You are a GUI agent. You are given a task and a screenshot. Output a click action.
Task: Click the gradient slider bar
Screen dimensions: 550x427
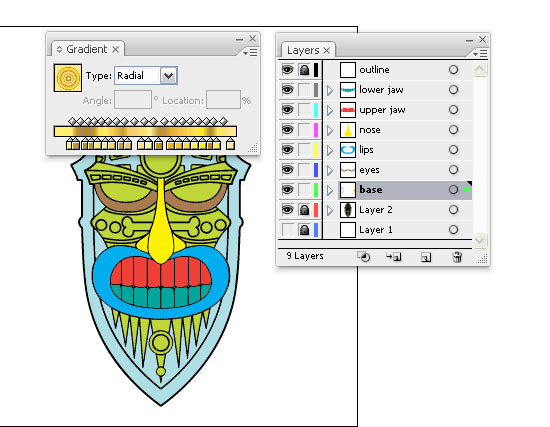(x=145, y=131)
